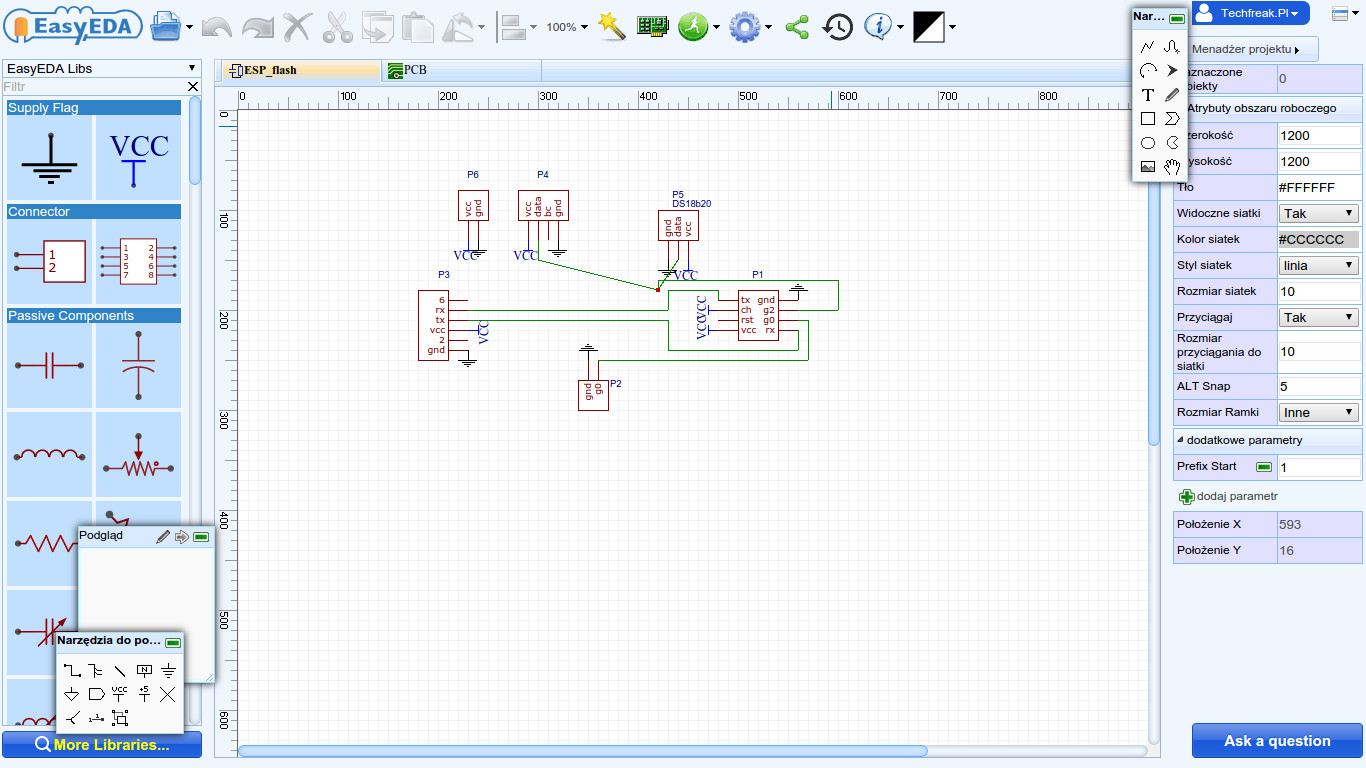Viewport: 1366px width, 768px height.
Task: Collapse the Podgląd panel with green button
Action: (x=201, y=536)
